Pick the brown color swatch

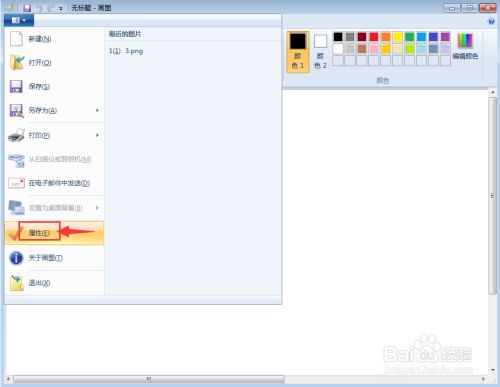pyautogui.click(x=362, y=49)
